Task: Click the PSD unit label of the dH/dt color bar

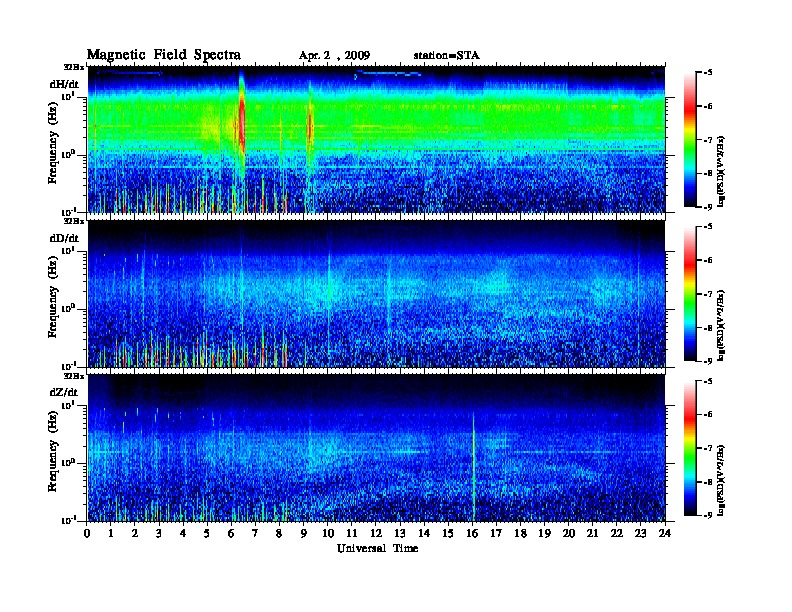Action: [721, 170]
